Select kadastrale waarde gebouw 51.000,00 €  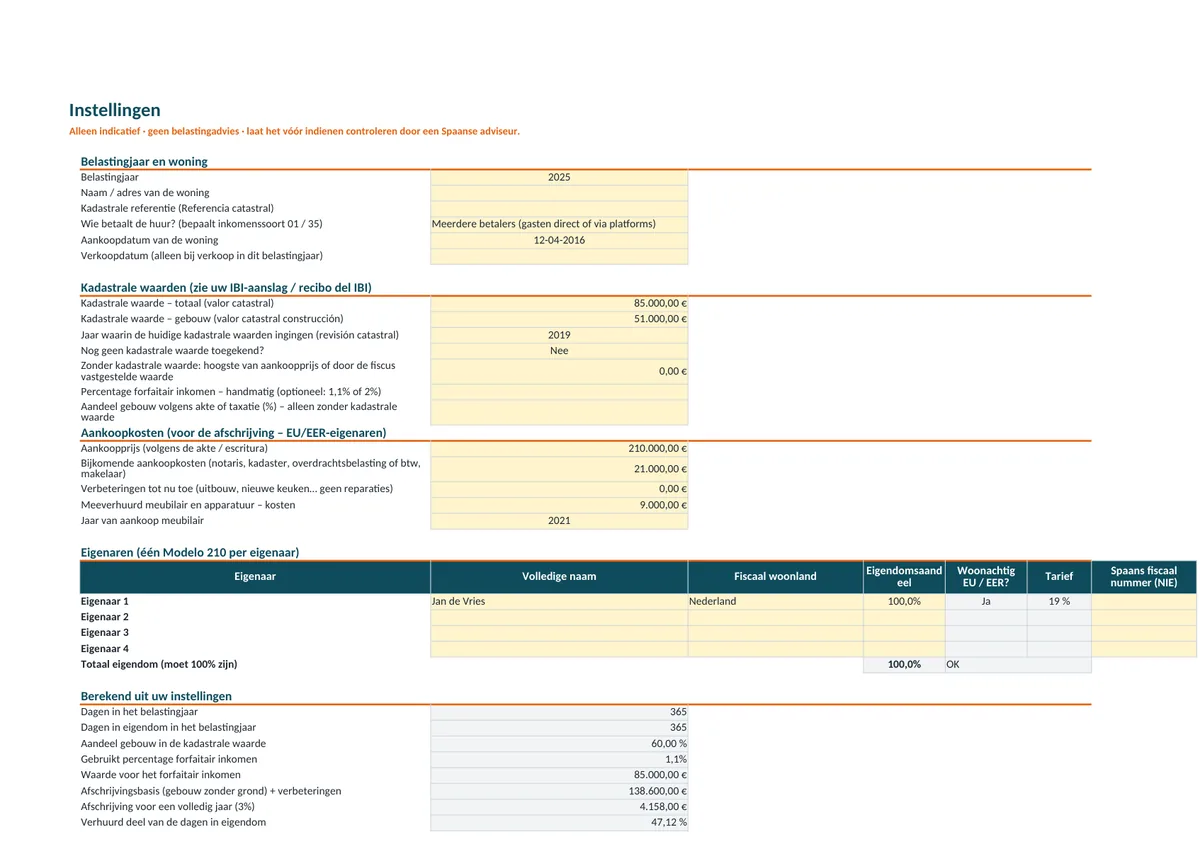(559, 319)
